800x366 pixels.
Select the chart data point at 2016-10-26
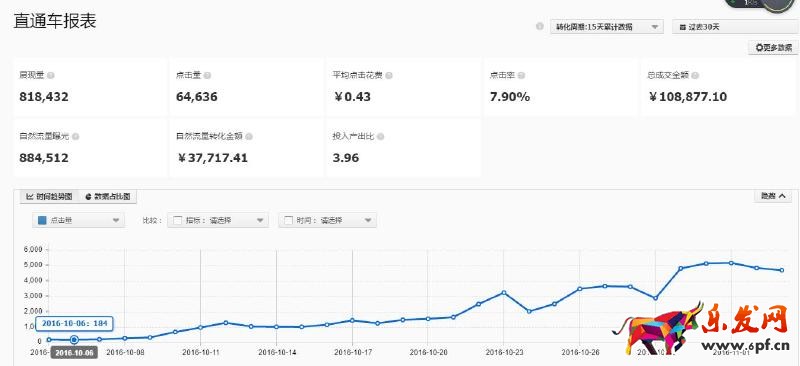tap(580, 289)
